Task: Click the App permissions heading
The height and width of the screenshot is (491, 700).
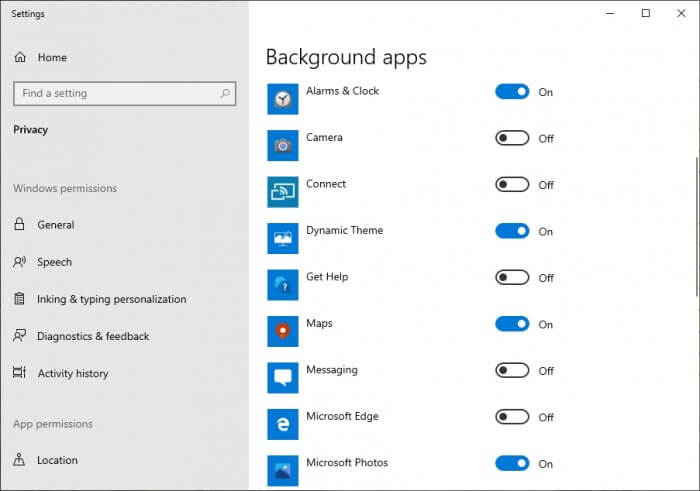Action: point(53,424)
